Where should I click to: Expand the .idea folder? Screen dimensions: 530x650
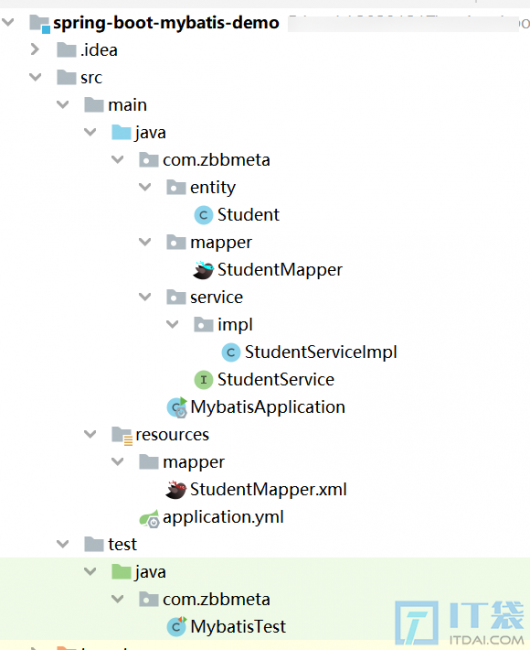click(x=35, y=50)
